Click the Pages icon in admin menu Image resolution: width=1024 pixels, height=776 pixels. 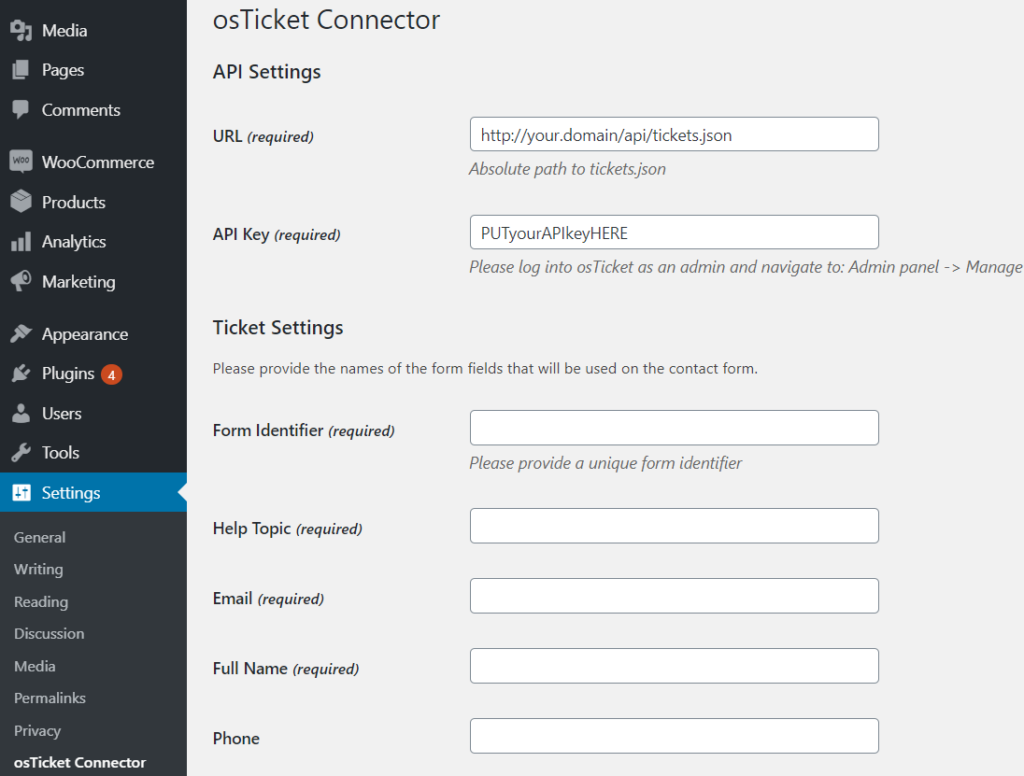tap(21, 70)
